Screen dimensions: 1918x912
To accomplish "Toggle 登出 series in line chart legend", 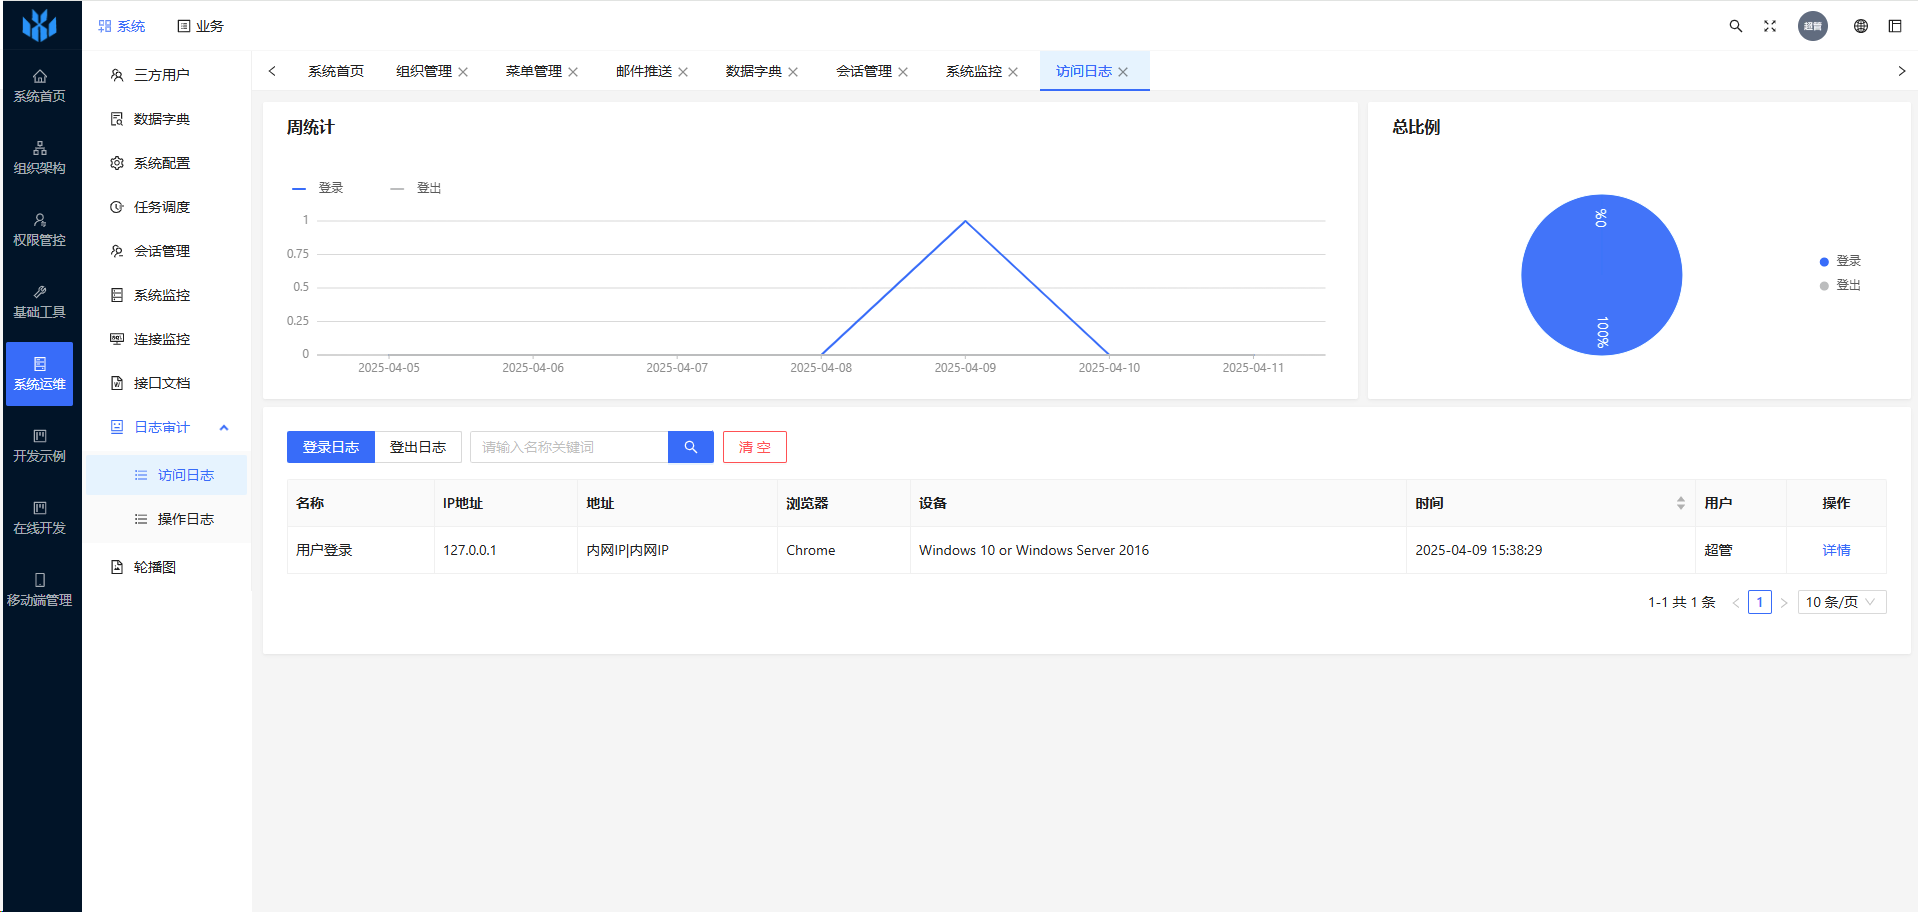I will pyautogui.click(x=417, y=188).
